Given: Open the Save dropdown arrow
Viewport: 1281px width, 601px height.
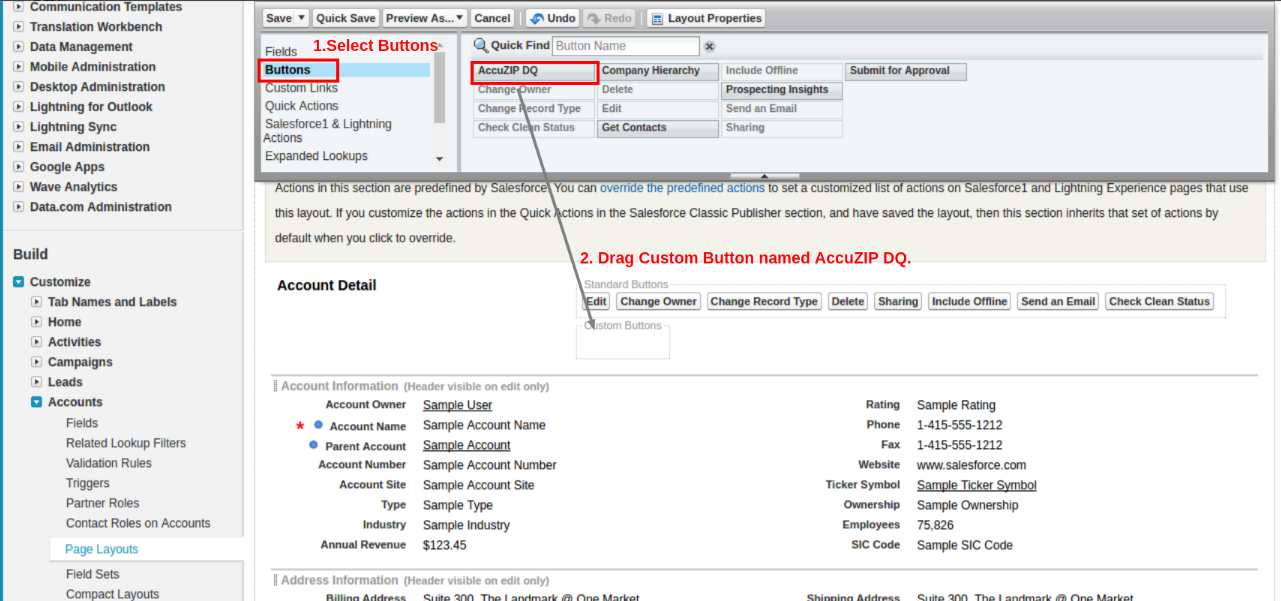Looking at the screenshot, I should point(302,18).
